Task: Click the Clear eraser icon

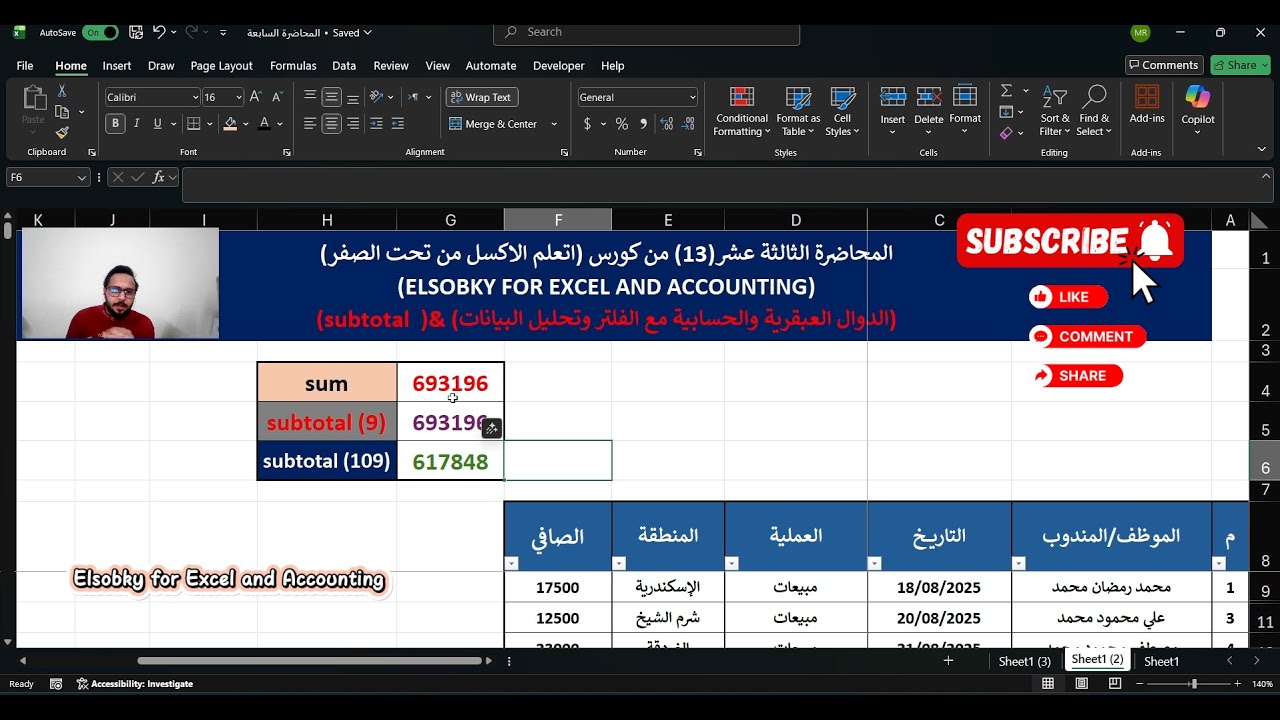Action: pyautogui.click(x=1007, y=132)
